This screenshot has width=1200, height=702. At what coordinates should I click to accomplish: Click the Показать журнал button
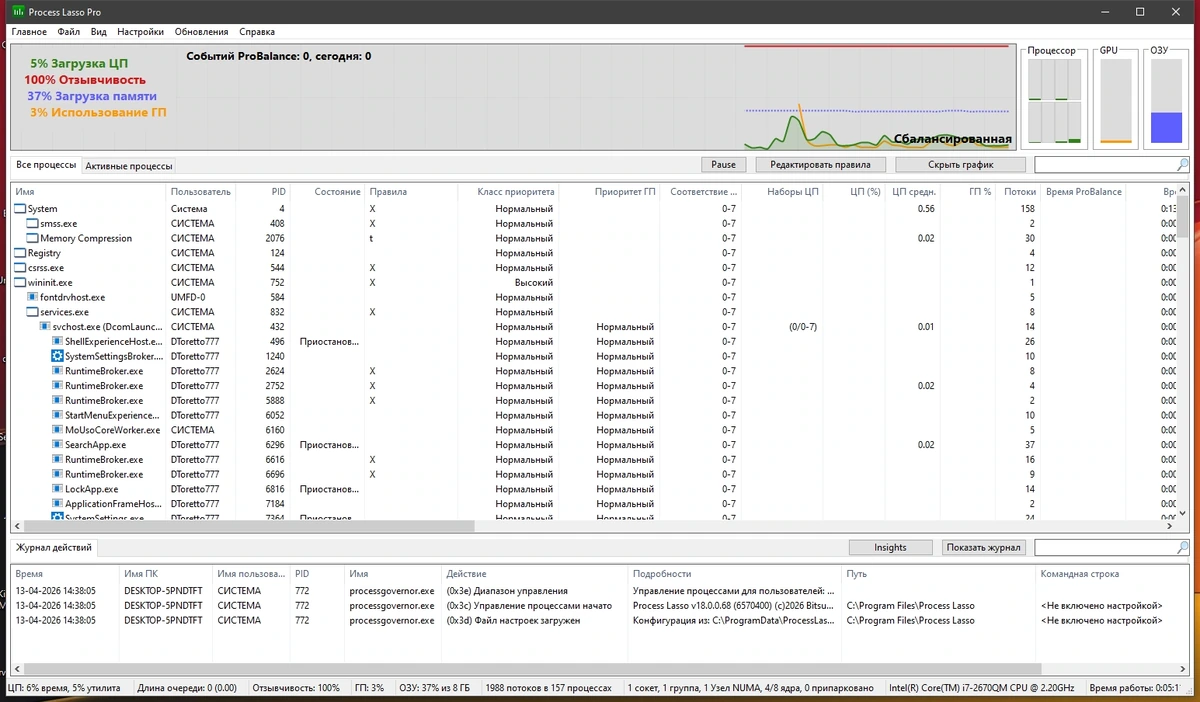(984, 548)
